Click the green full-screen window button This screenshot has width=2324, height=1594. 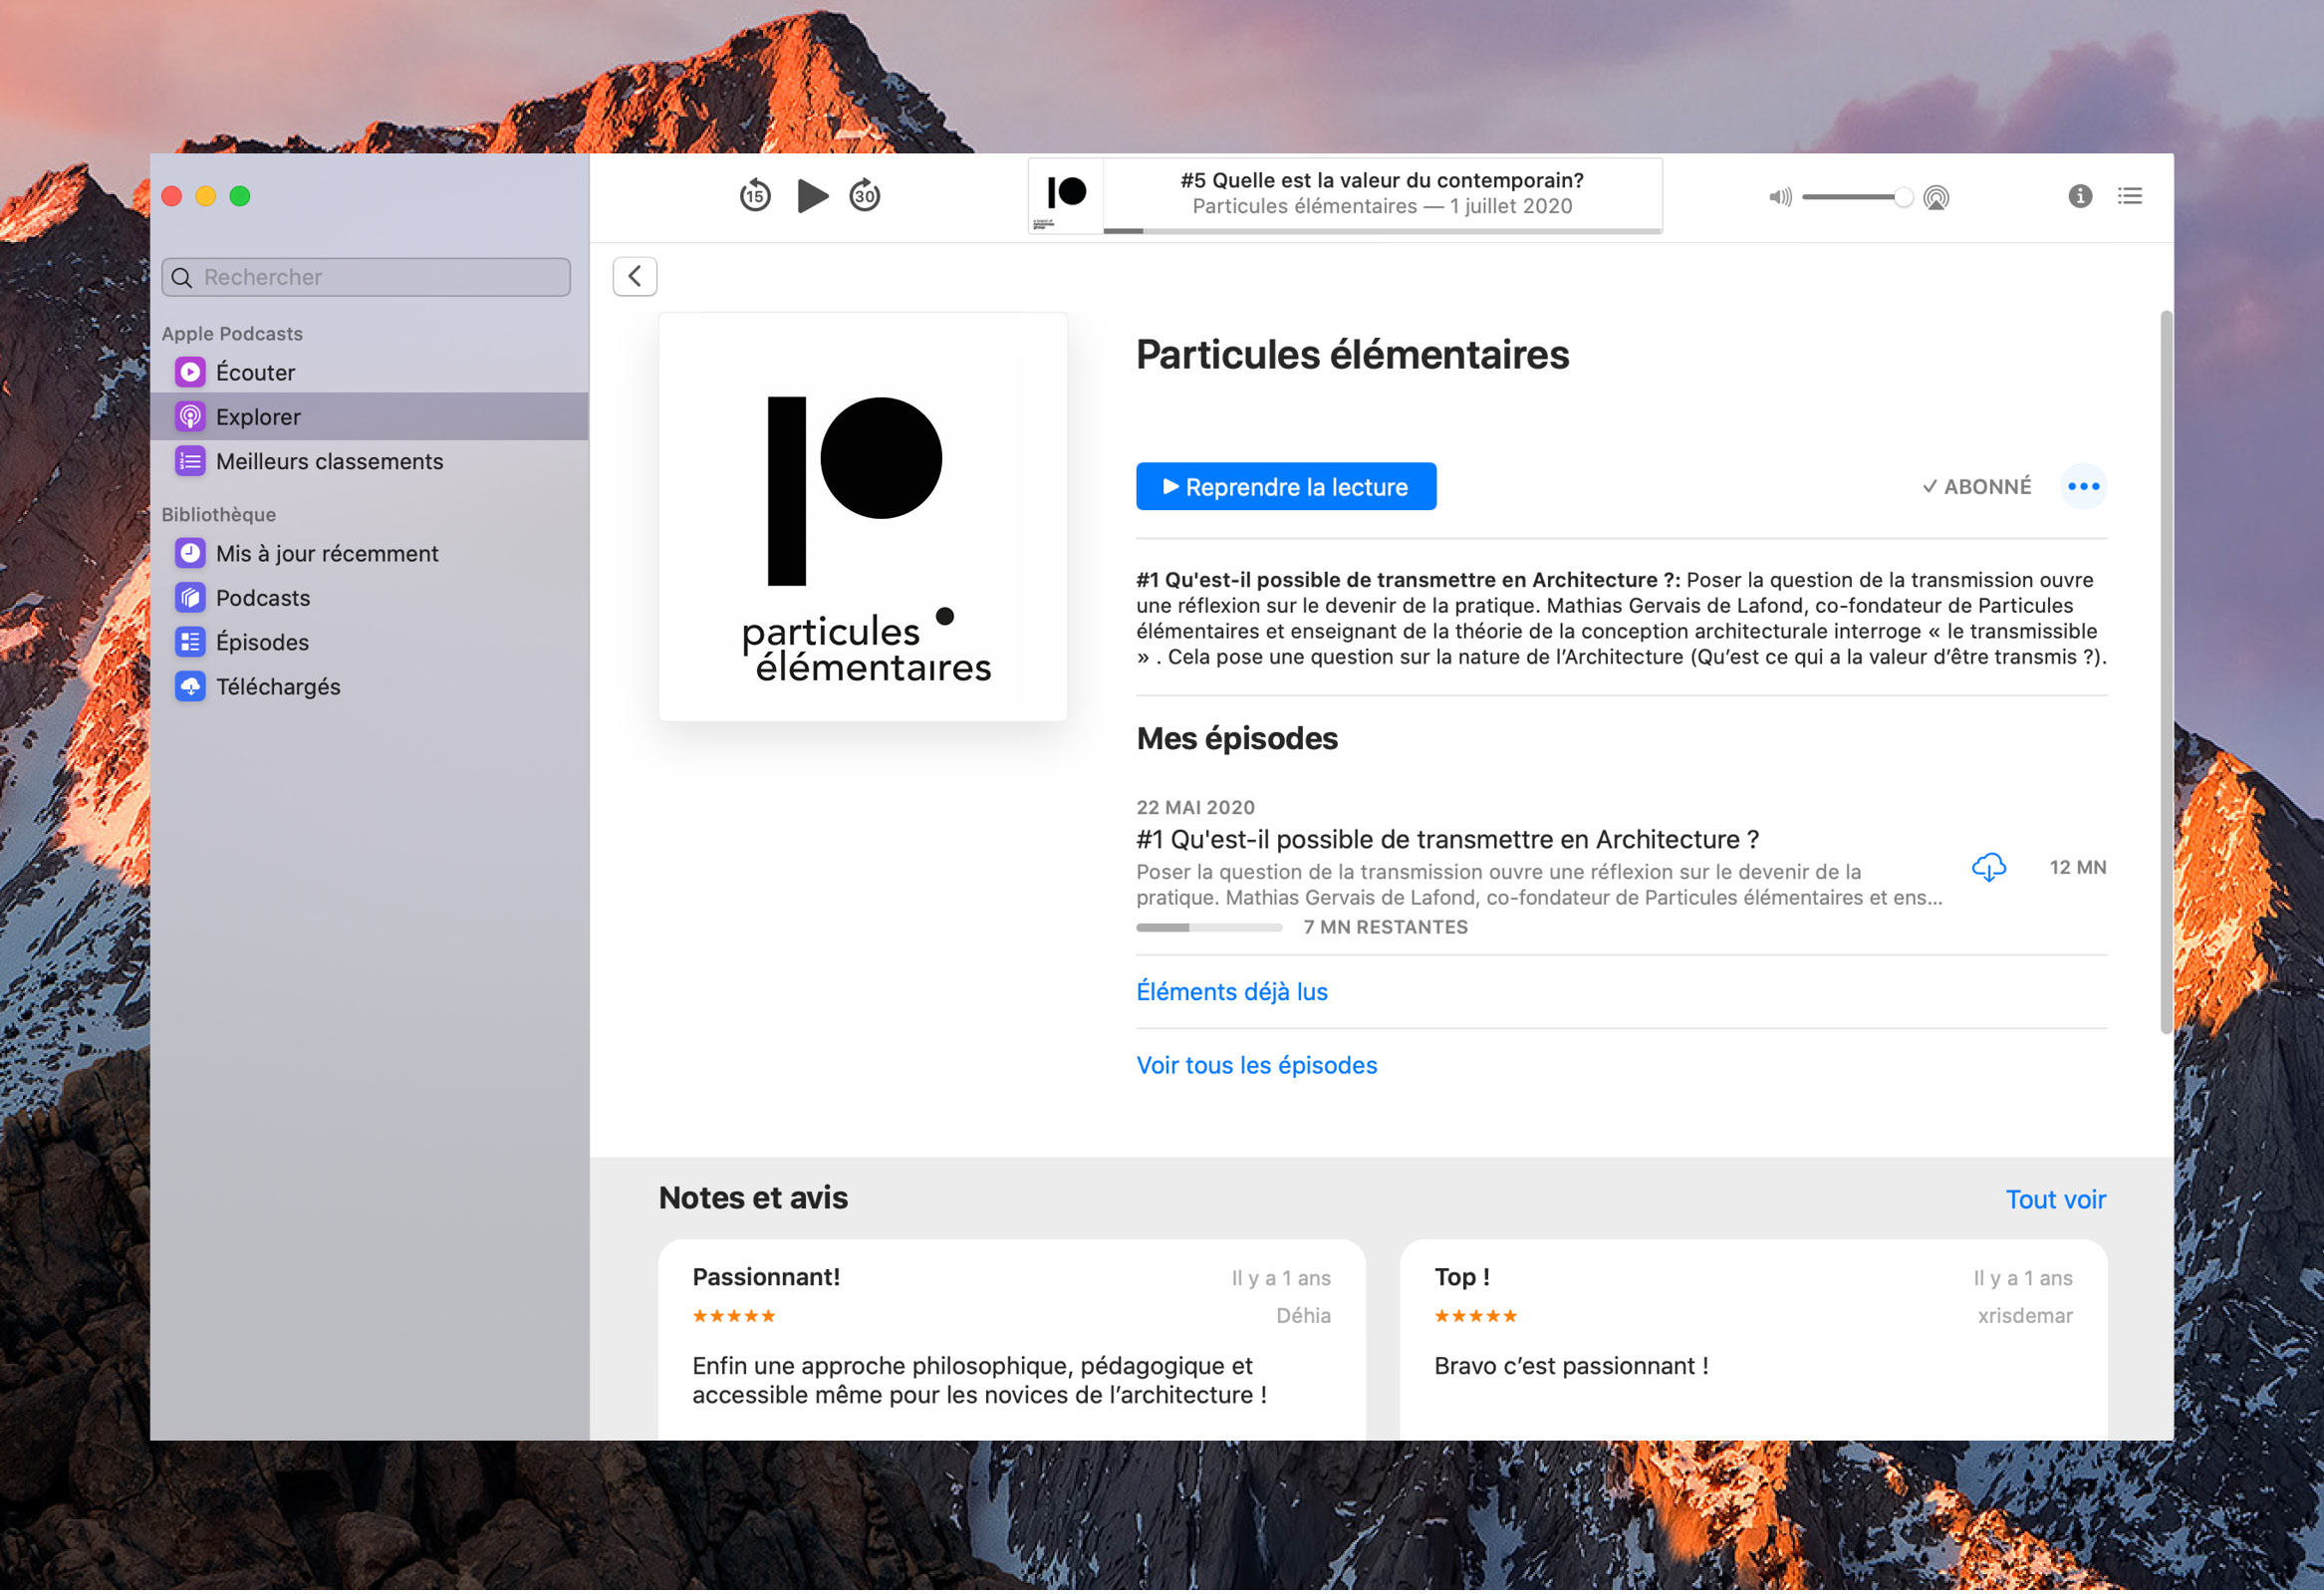coord(240,196)
